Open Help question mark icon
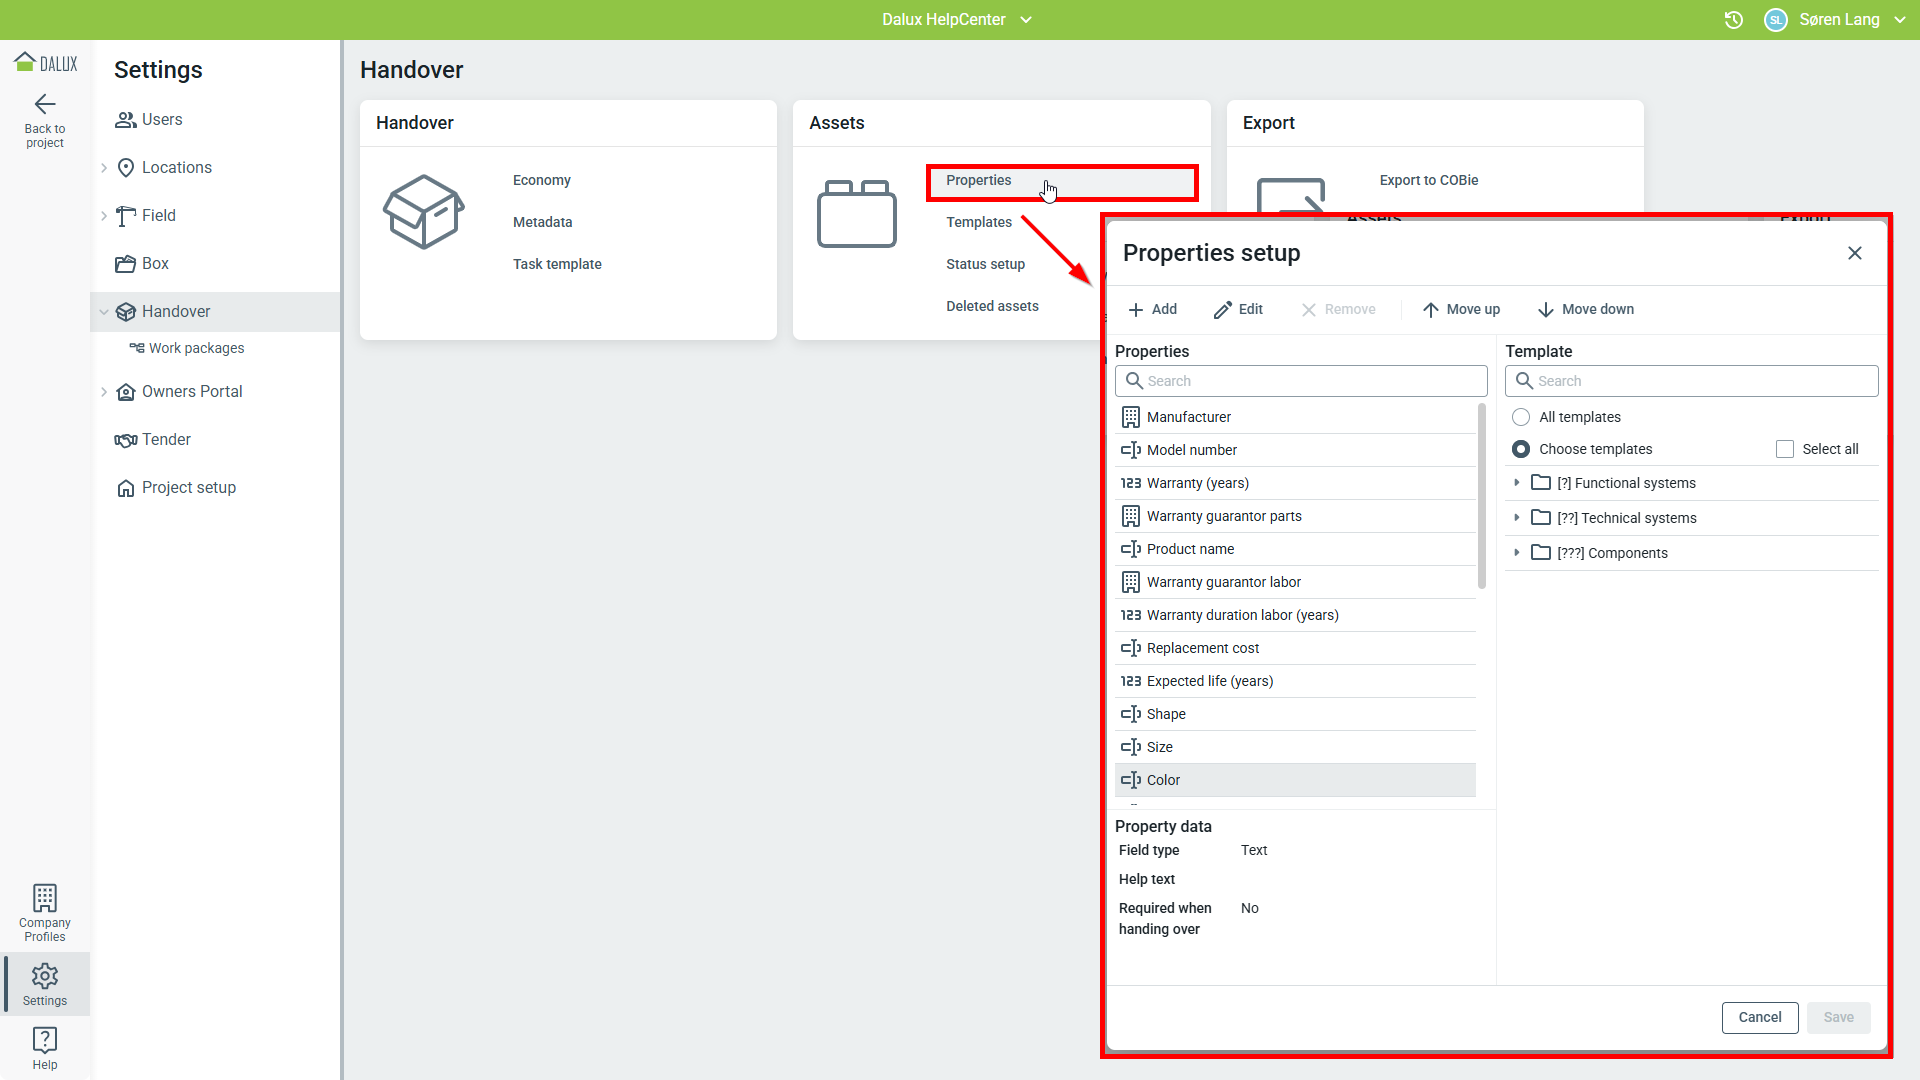The width and height of the screenshot is (1920, 1080). [45, 1040]
